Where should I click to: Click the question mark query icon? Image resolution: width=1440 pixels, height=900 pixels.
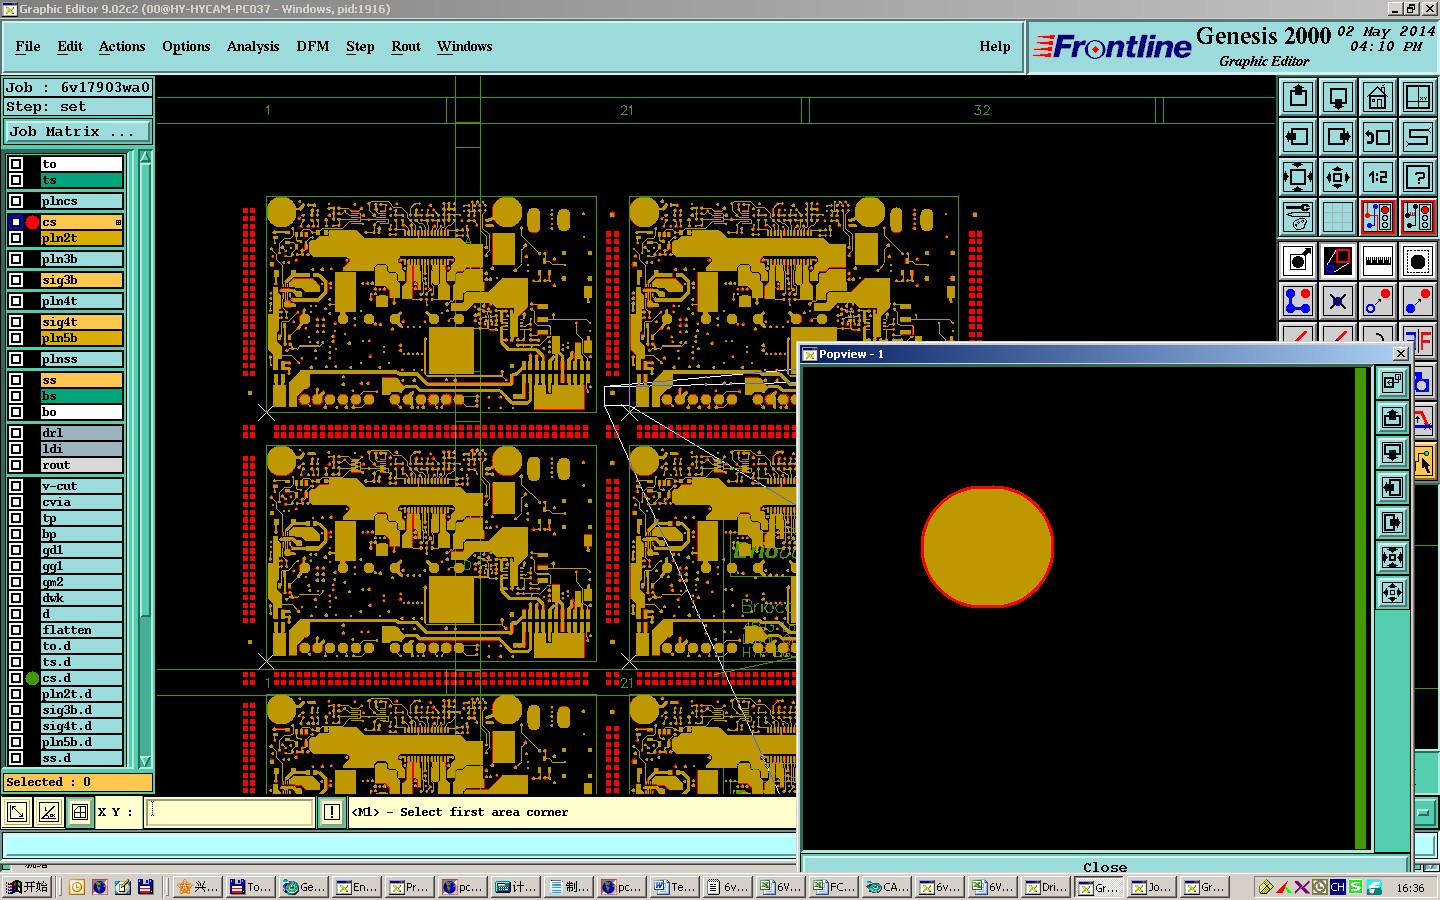[x=1418, y=177]
